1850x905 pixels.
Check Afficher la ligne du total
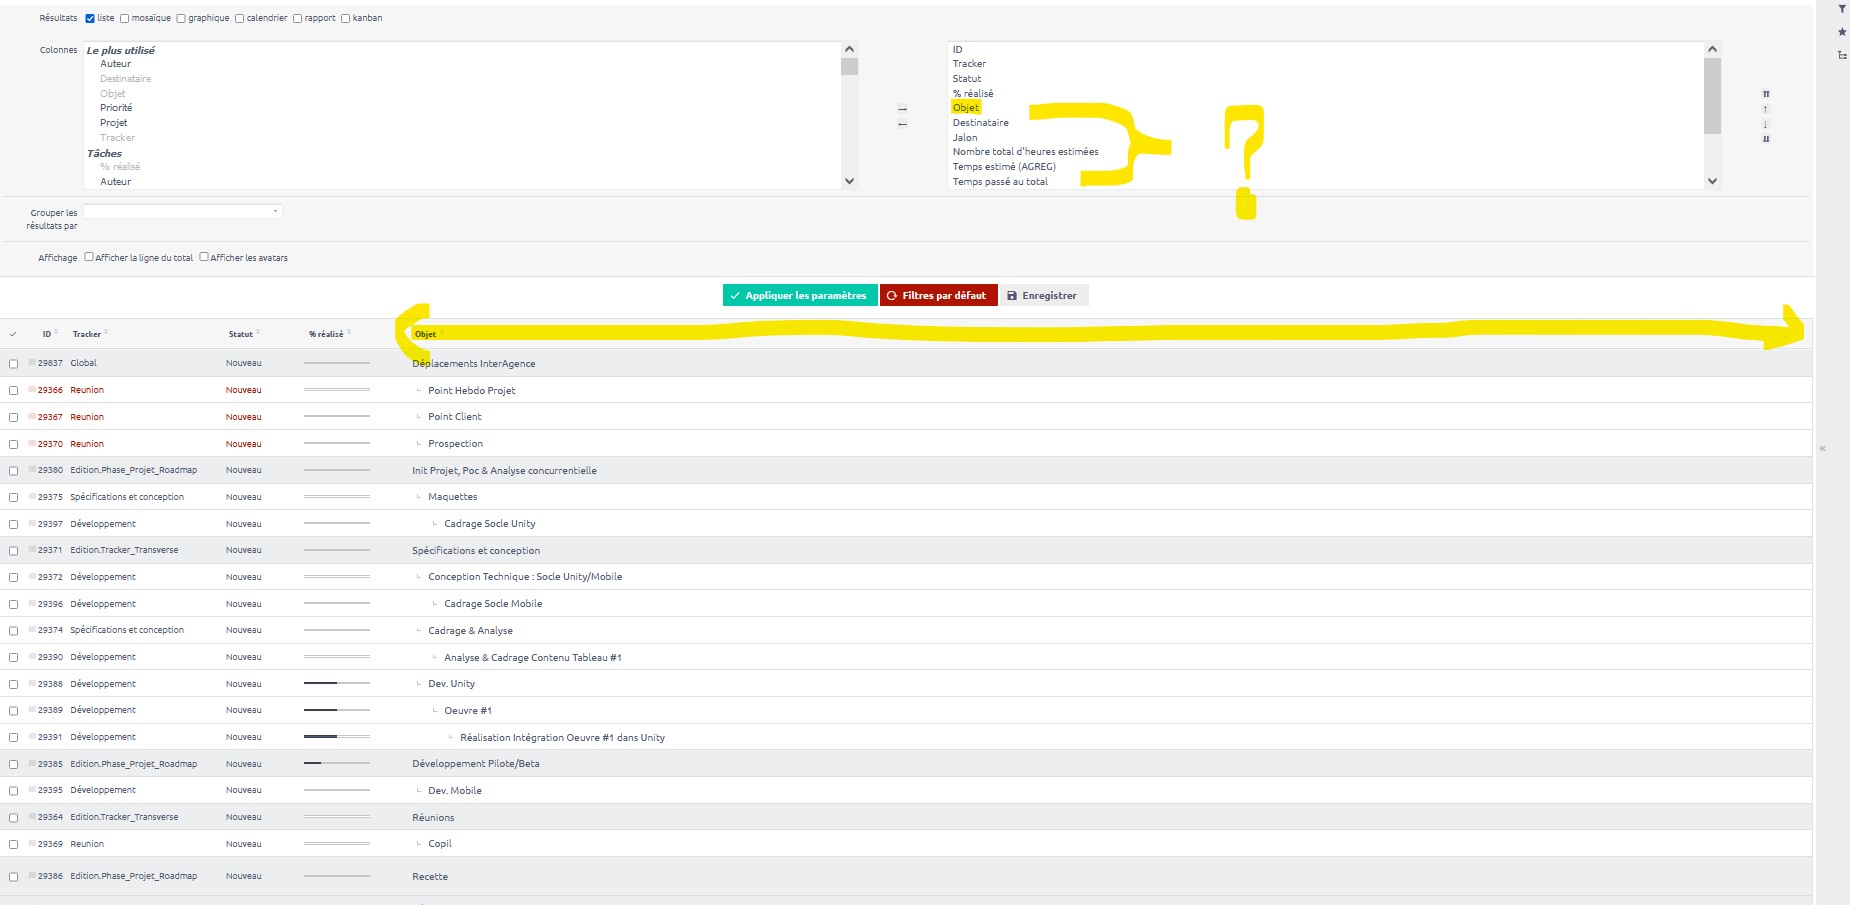click(x=89, y=257)
